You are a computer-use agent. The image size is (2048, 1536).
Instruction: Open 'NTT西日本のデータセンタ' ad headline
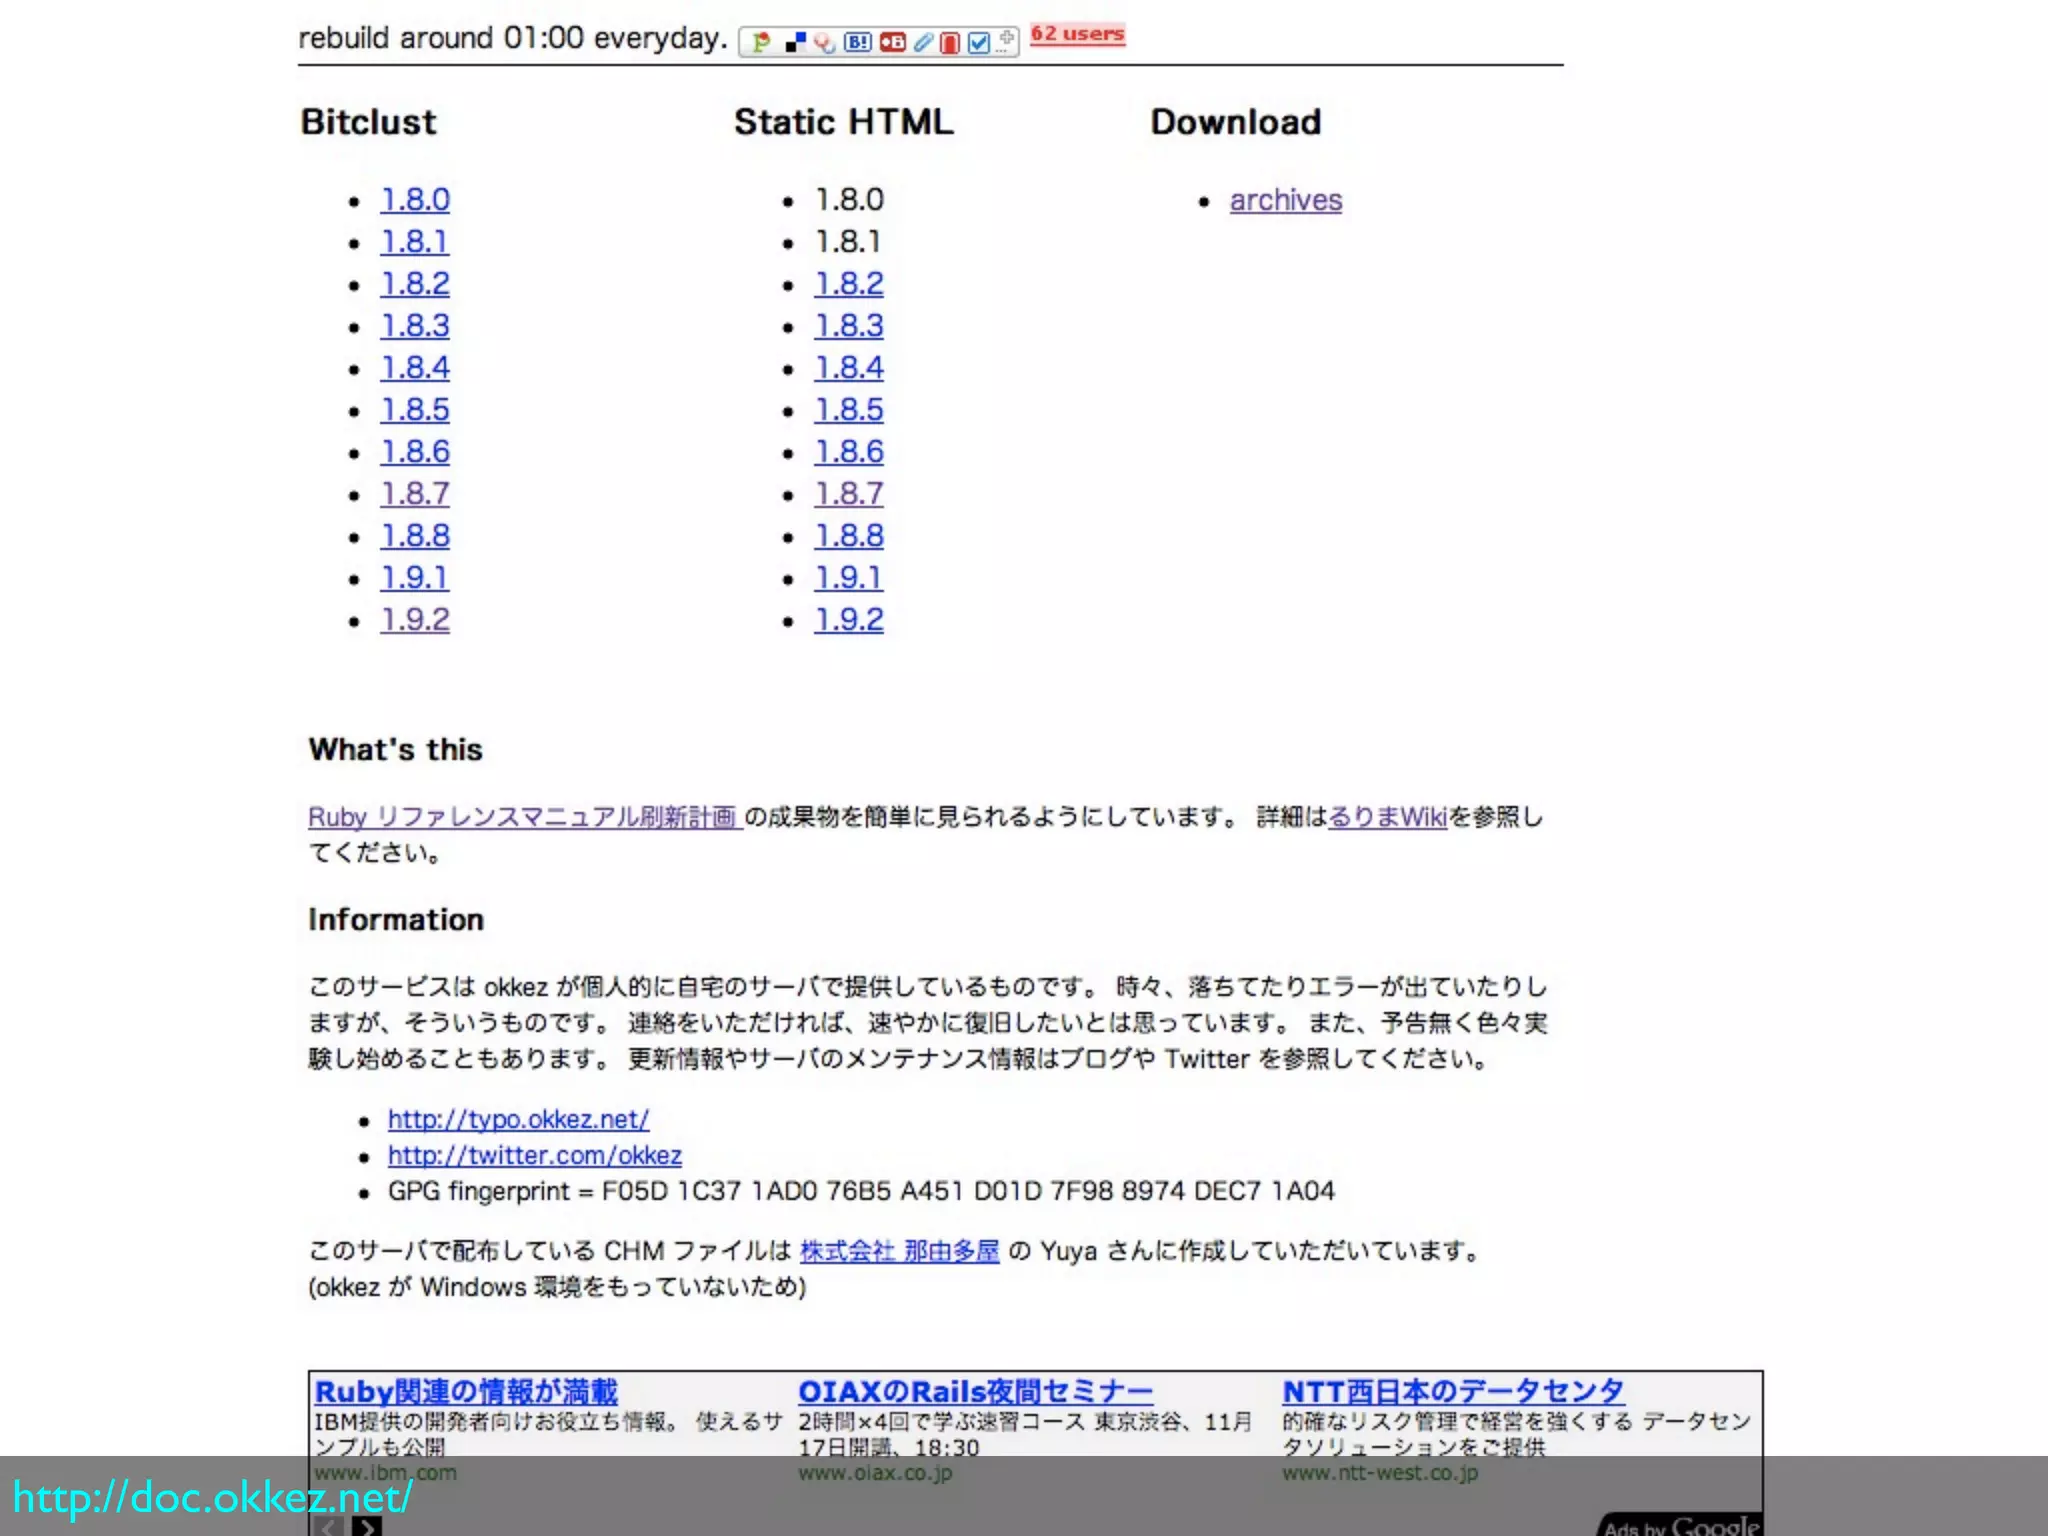[x=1453, y=1391]
